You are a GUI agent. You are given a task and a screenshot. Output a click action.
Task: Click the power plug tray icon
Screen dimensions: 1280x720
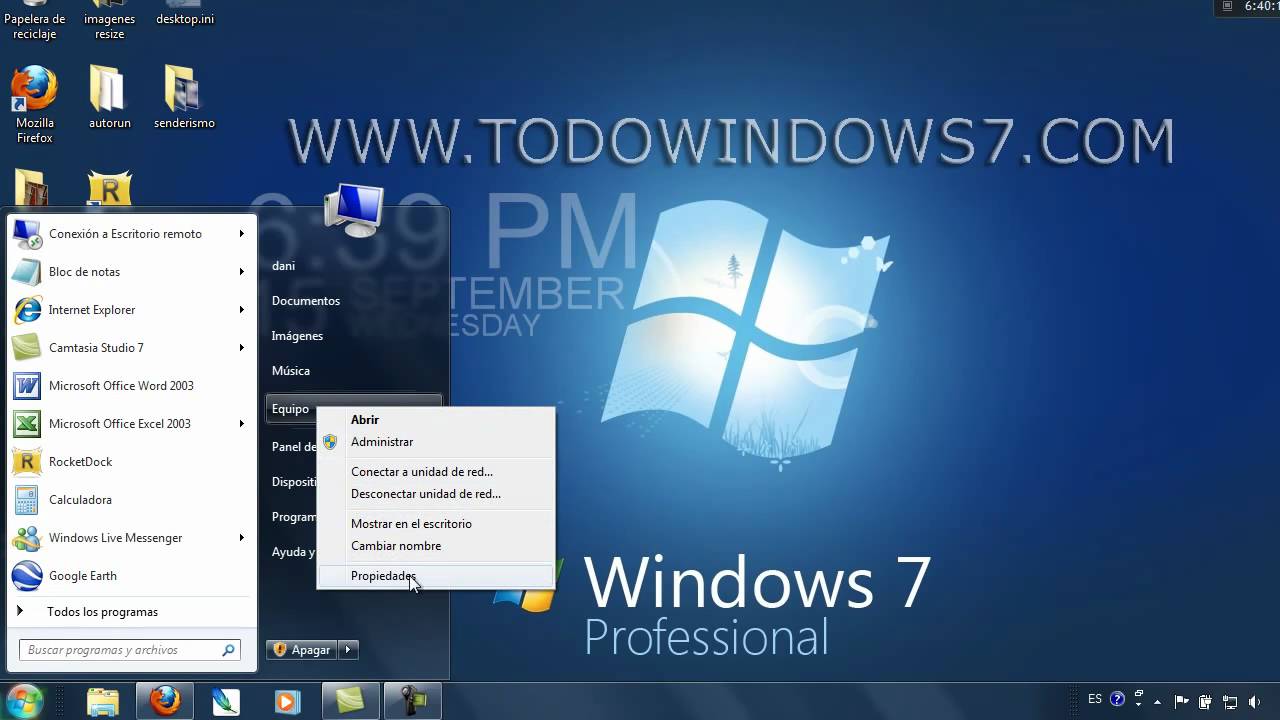[1205, 701]
